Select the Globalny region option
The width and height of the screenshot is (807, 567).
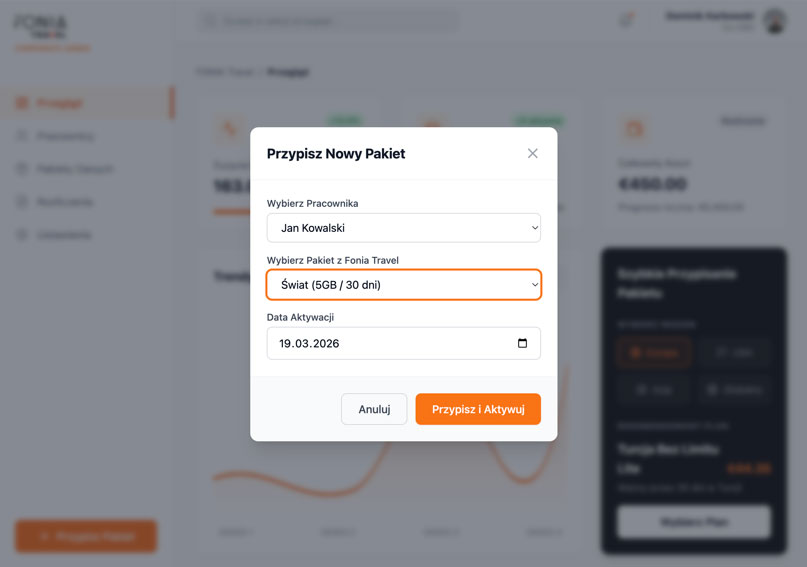pyautogui.click(x=734, y=389)
